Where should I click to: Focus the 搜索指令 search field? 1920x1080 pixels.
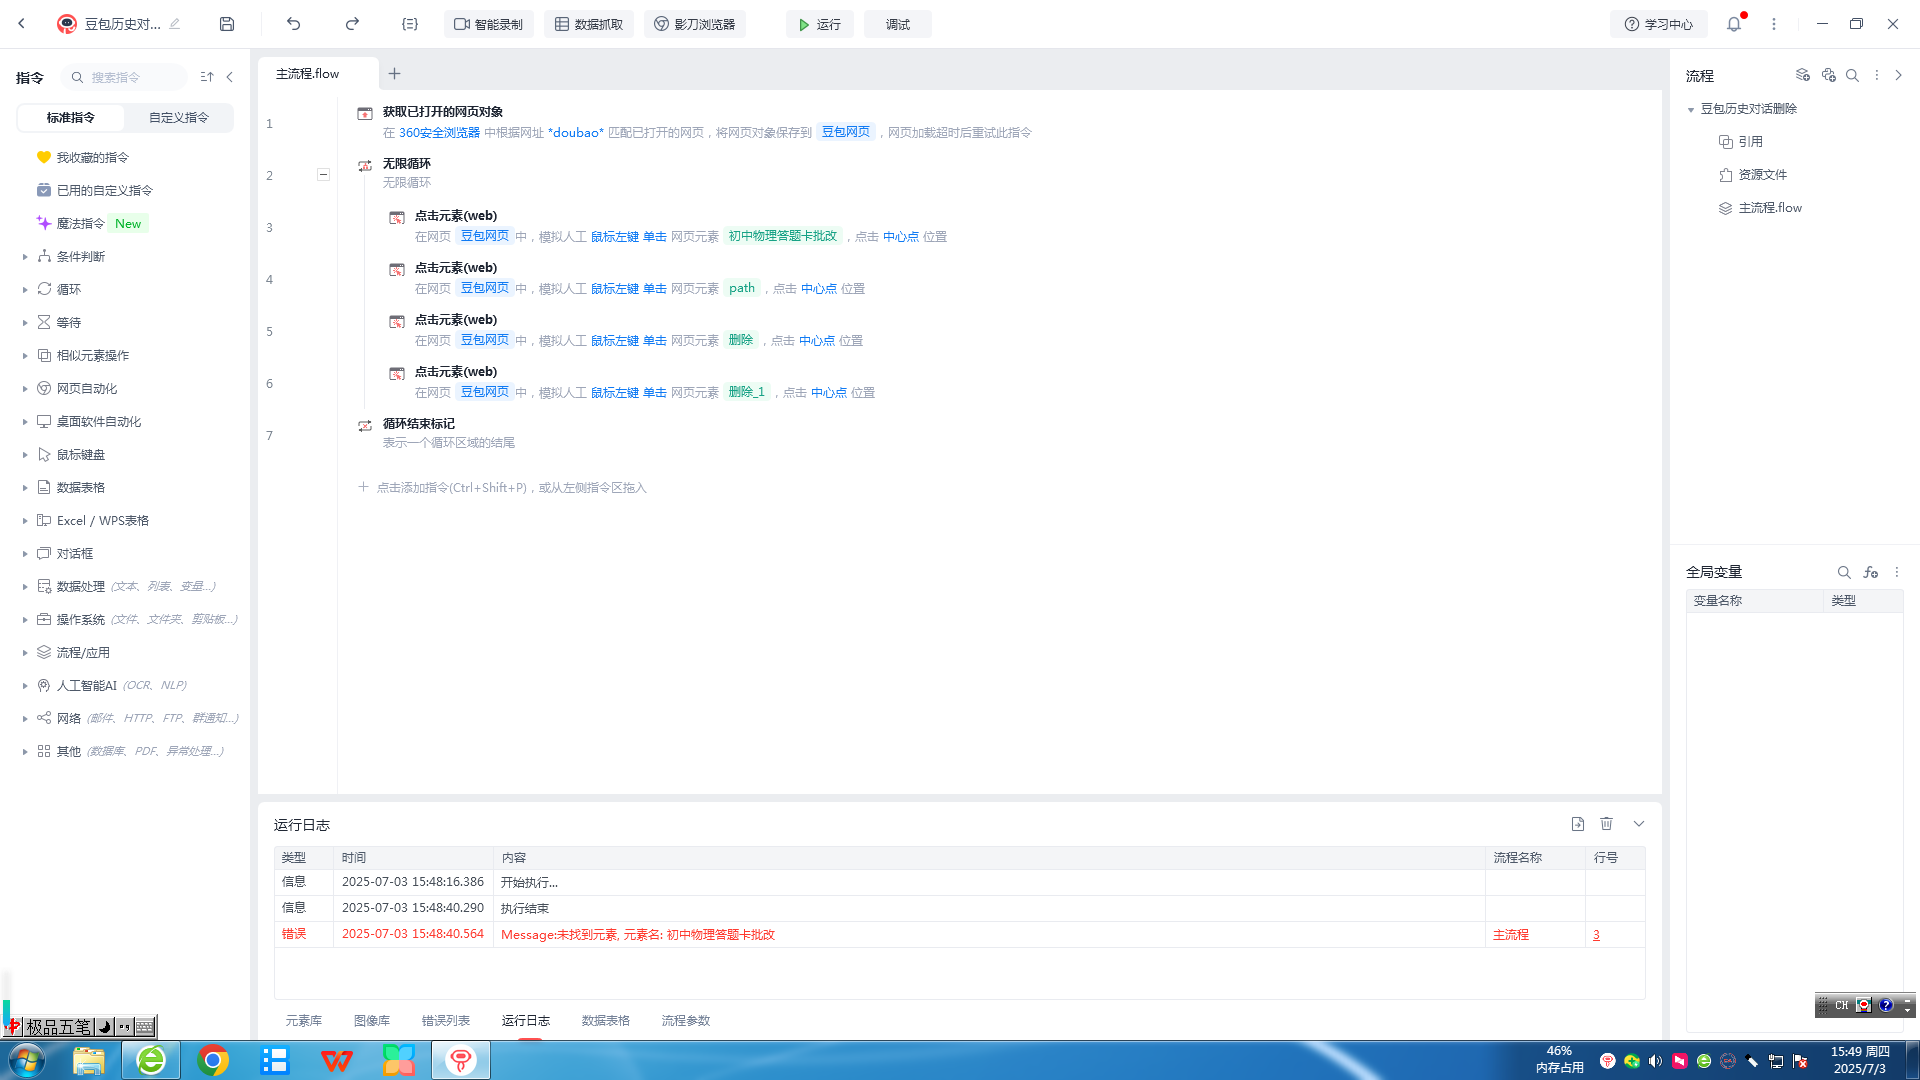coord(124,77)
